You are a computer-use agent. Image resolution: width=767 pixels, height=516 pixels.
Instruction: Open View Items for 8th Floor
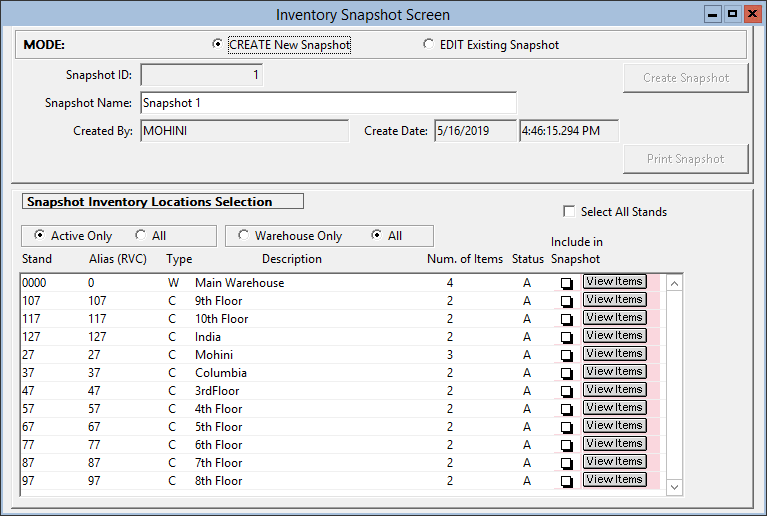click(x=614, y=479)
